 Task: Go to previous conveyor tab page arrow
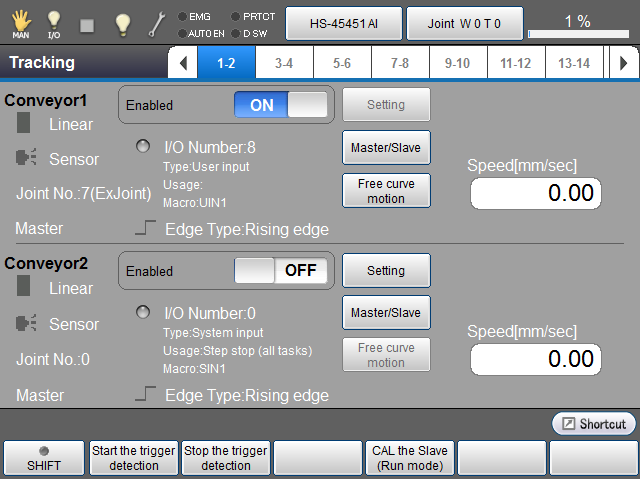tap(182, 63)
